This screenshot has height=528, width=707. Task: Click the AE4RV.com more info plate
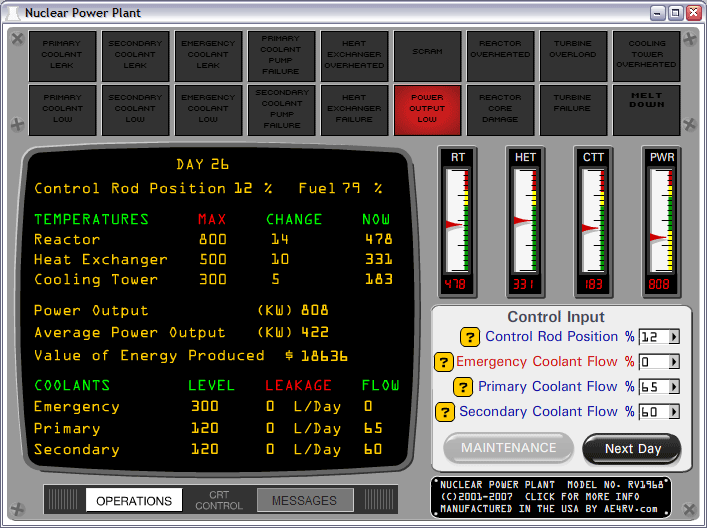[x=551, y=497]
